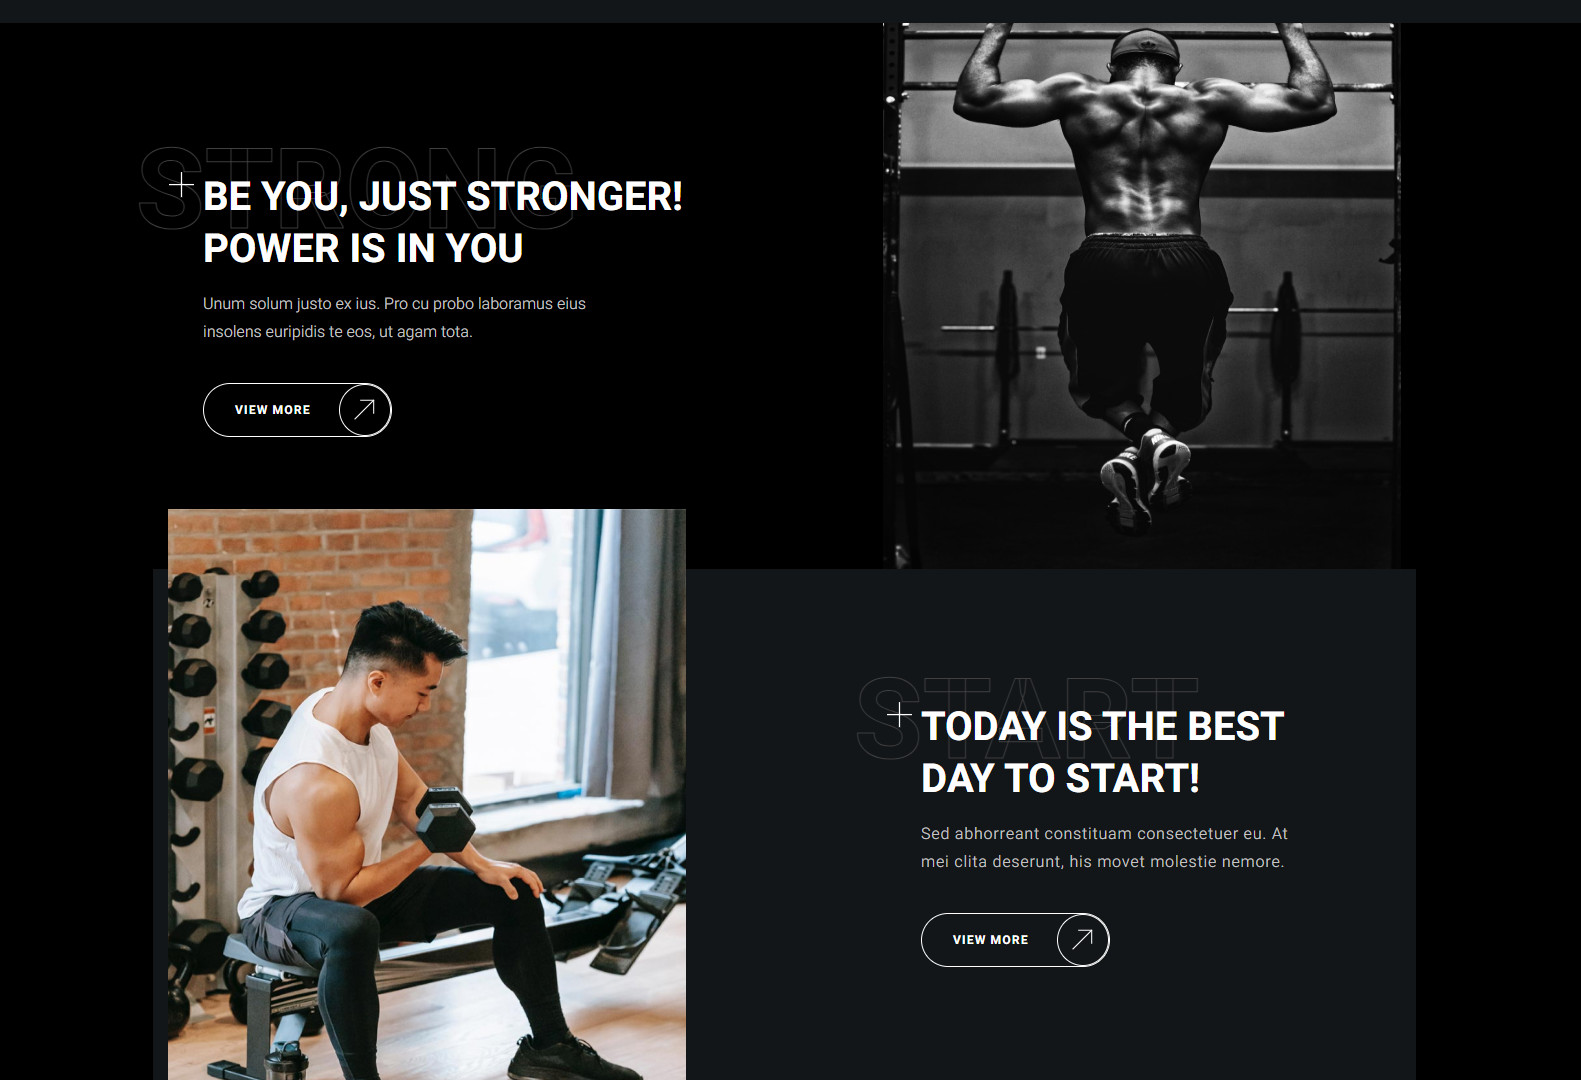Click the 'POWER IS IN YOU' heading line
Image resolution: width=1581 pixels, height=1080 pixels.
point(363,249)
